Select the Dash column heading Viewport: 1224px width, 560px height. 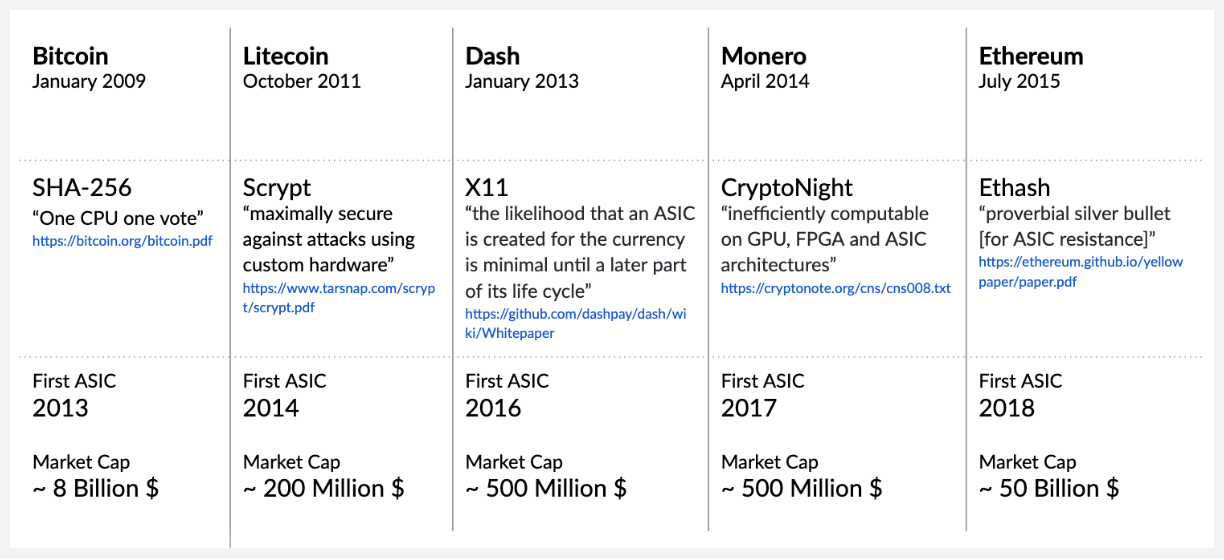pyautogui.click(x=492, y=56)
